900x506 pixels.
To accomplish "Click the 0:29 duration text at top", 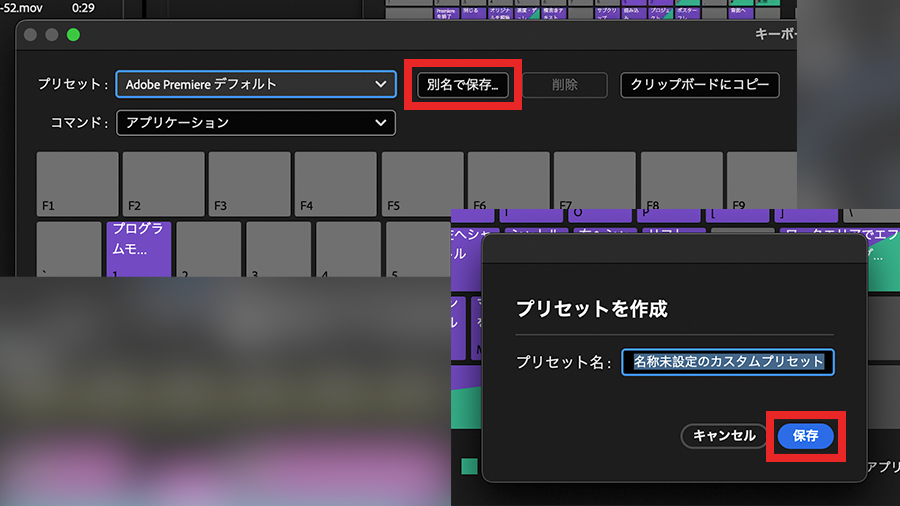I will tap(83, 8).
